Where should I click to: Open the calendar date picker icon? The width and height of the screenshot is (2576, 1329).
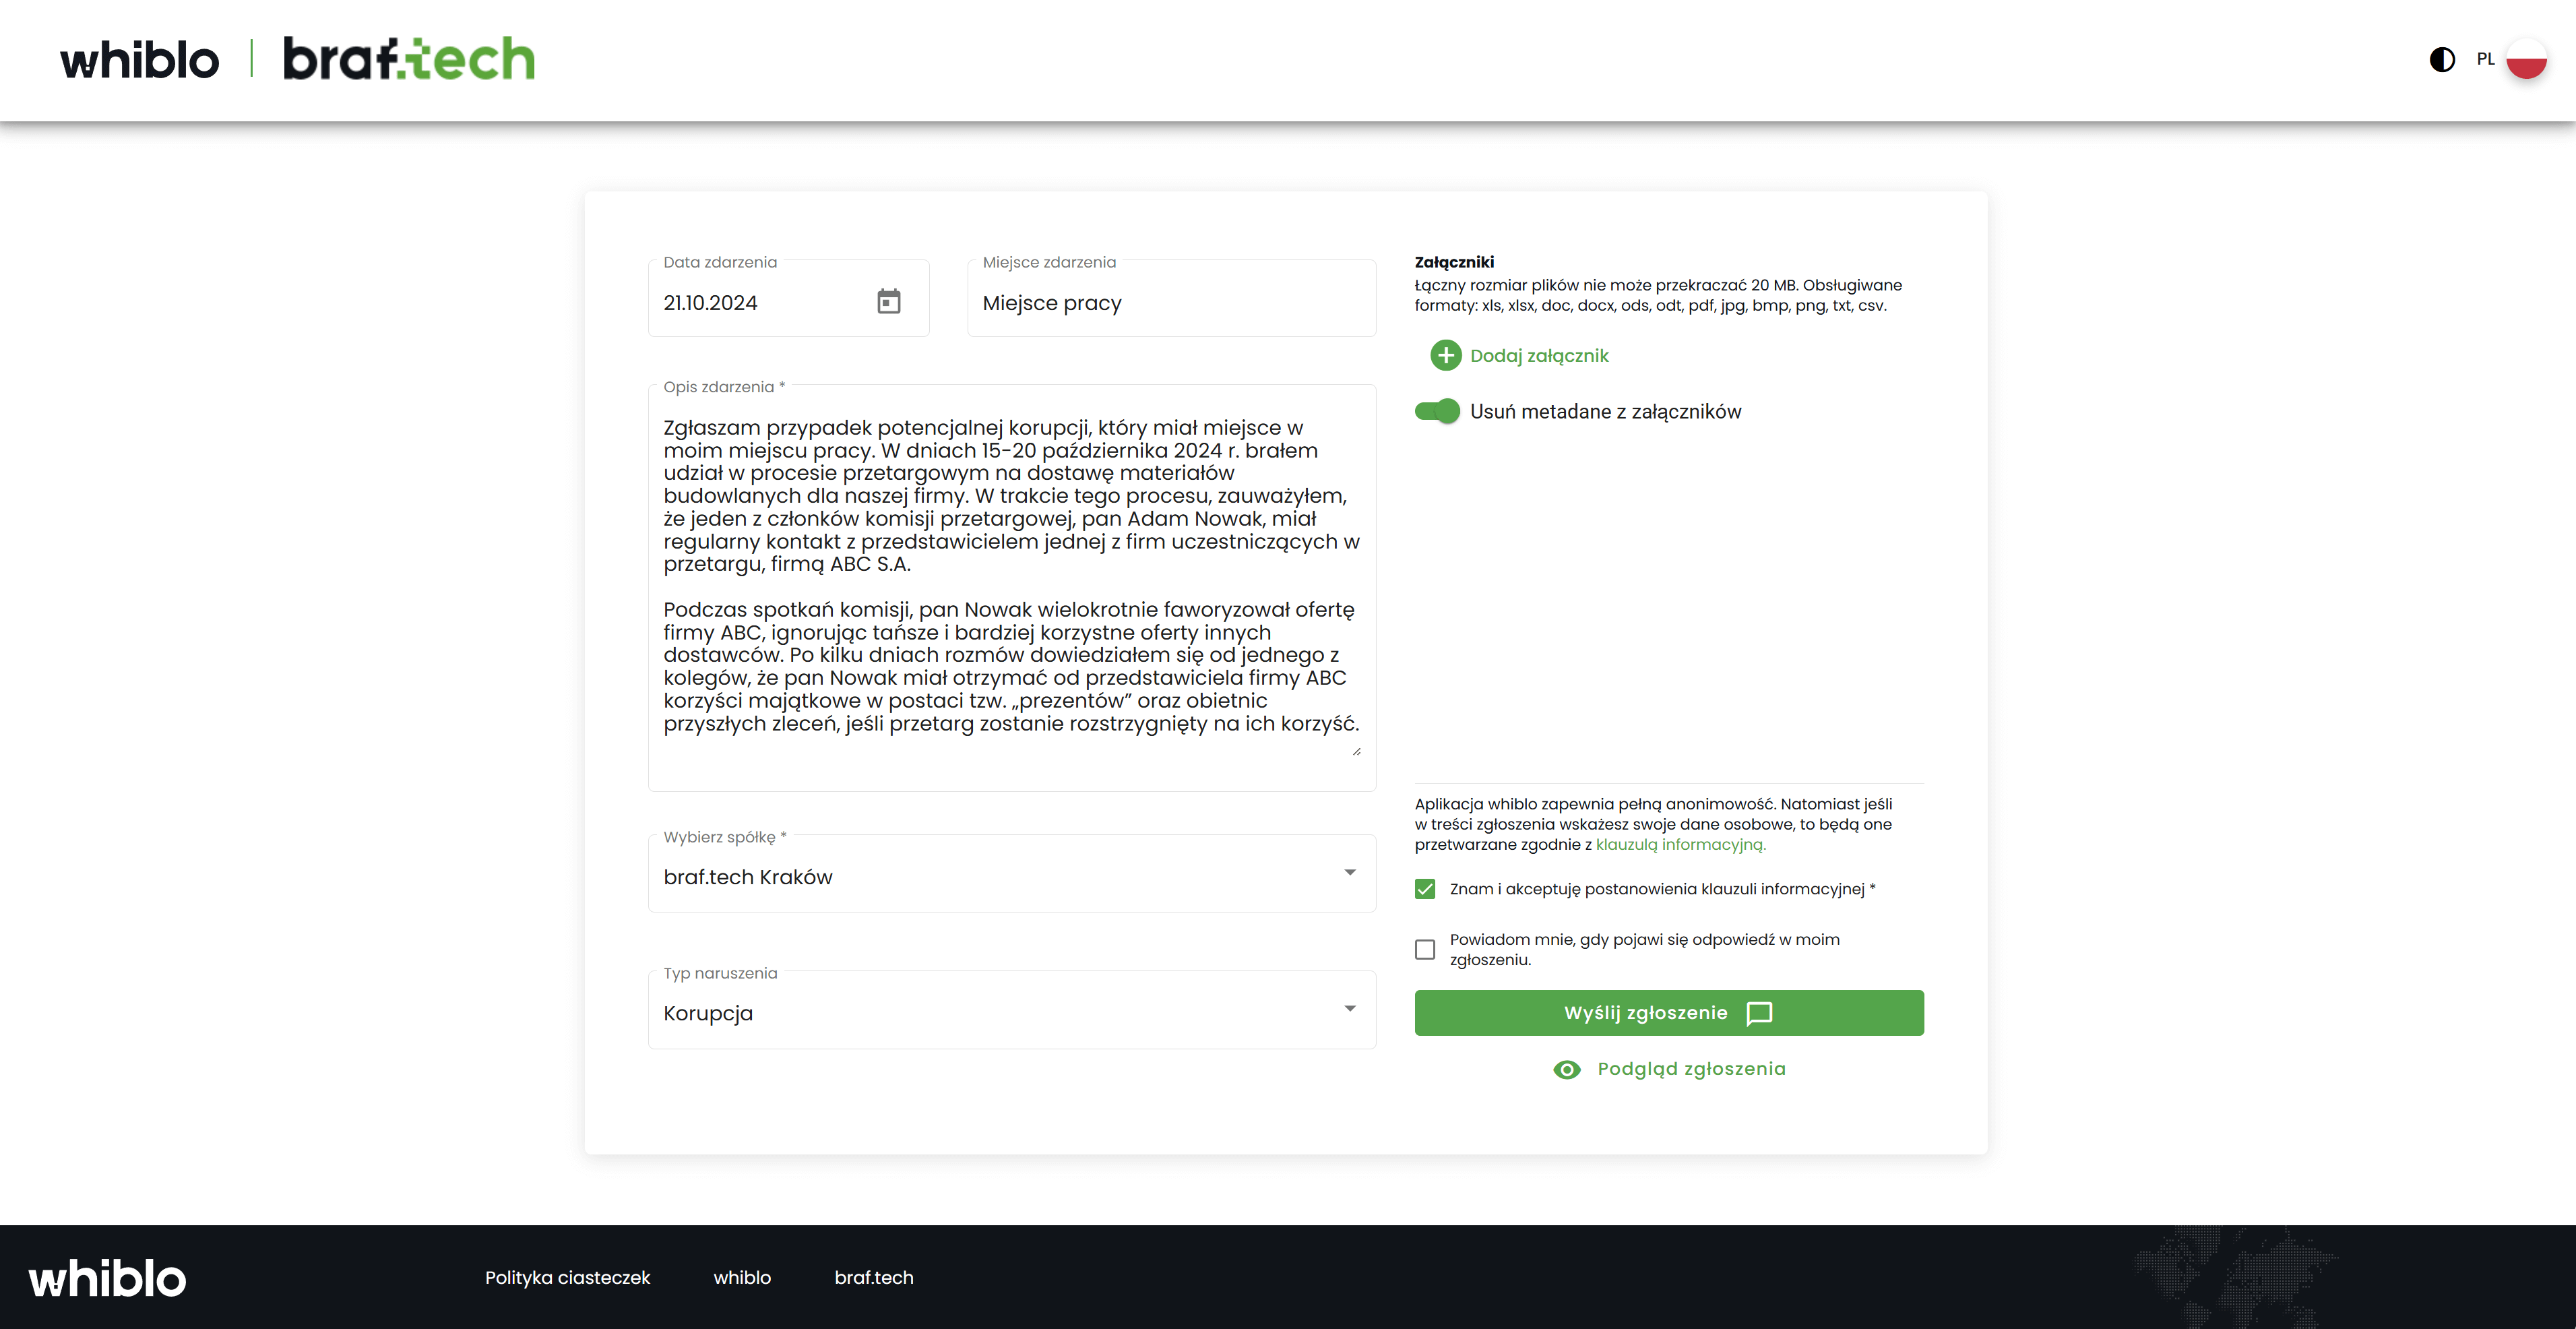pyautogui.click(x=888, y=301)
